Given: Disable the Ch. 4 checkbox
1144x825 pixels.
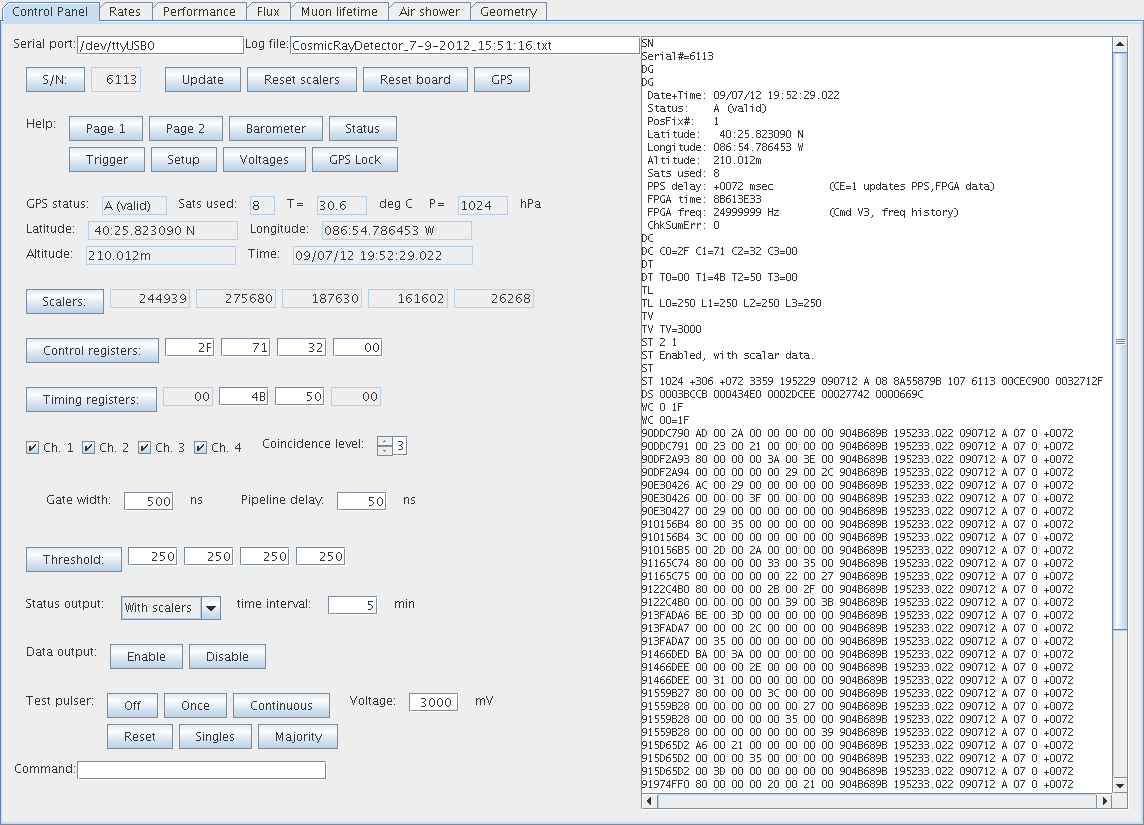Looking at the screenshot, I should [201, 448].
